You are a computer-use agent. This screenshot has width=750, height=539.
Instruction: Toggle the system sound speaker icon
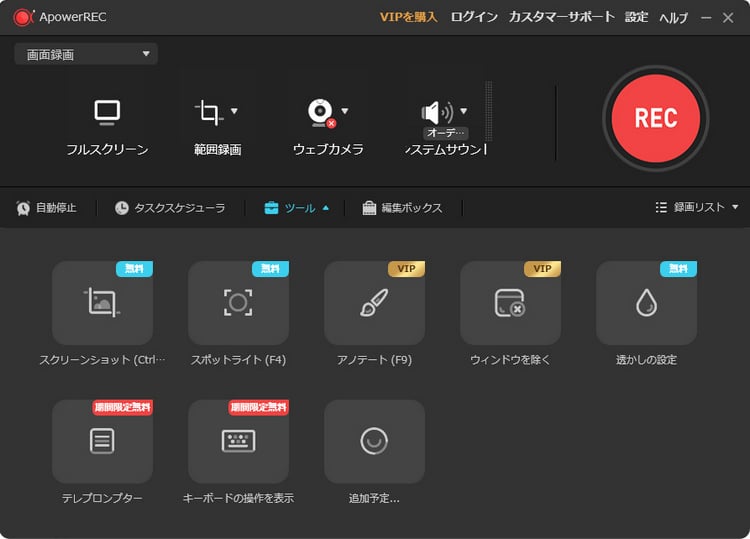(437, 113)
